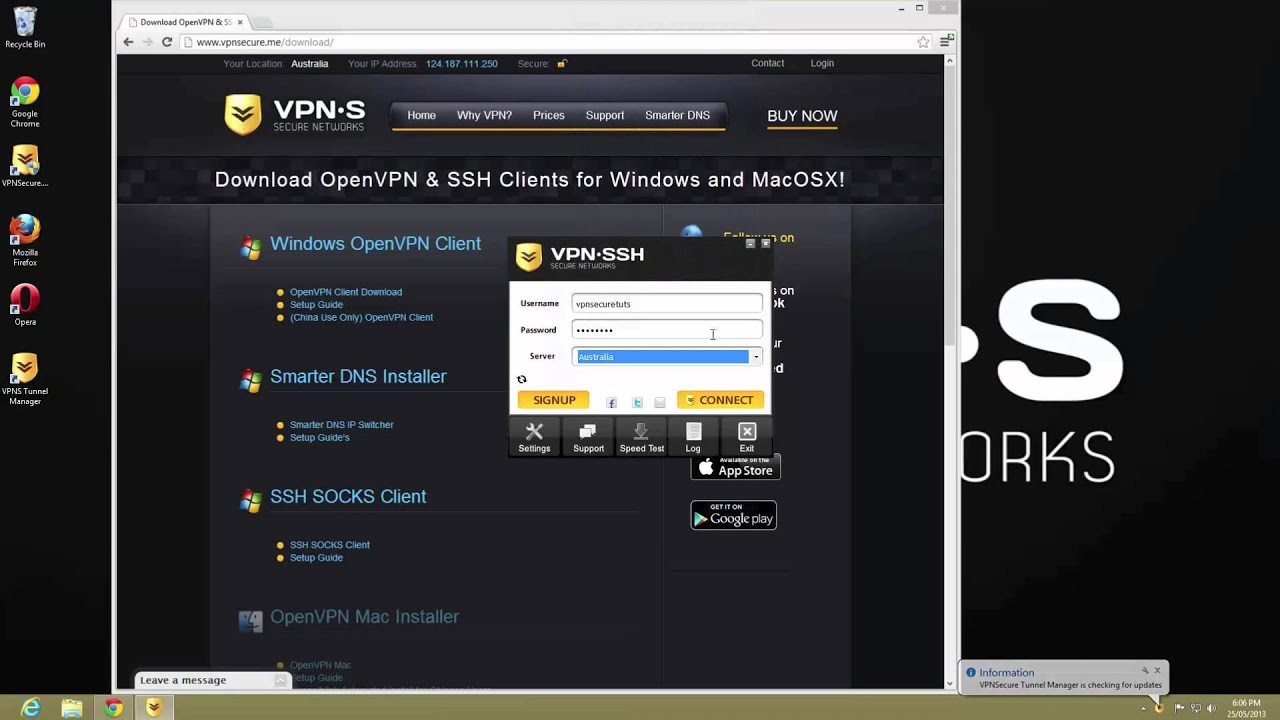1280x720 pixels.
Task: Click the Get it on Google Play badge
Action: pyautogui.click(x=733, y=515)
